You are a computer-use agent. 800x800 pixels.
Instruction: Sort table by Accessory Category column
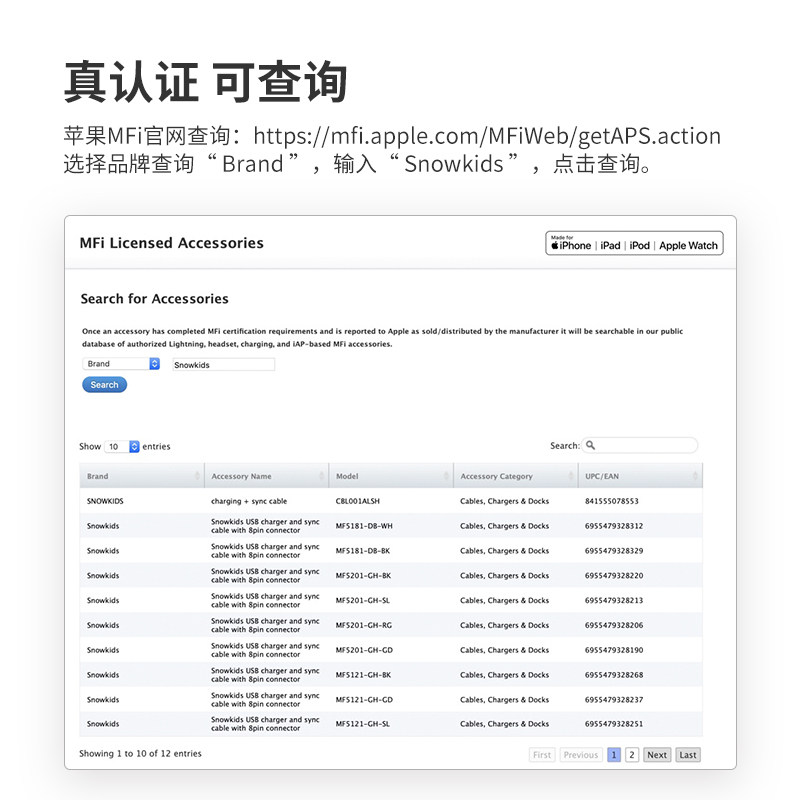click(x=516, y=476)
